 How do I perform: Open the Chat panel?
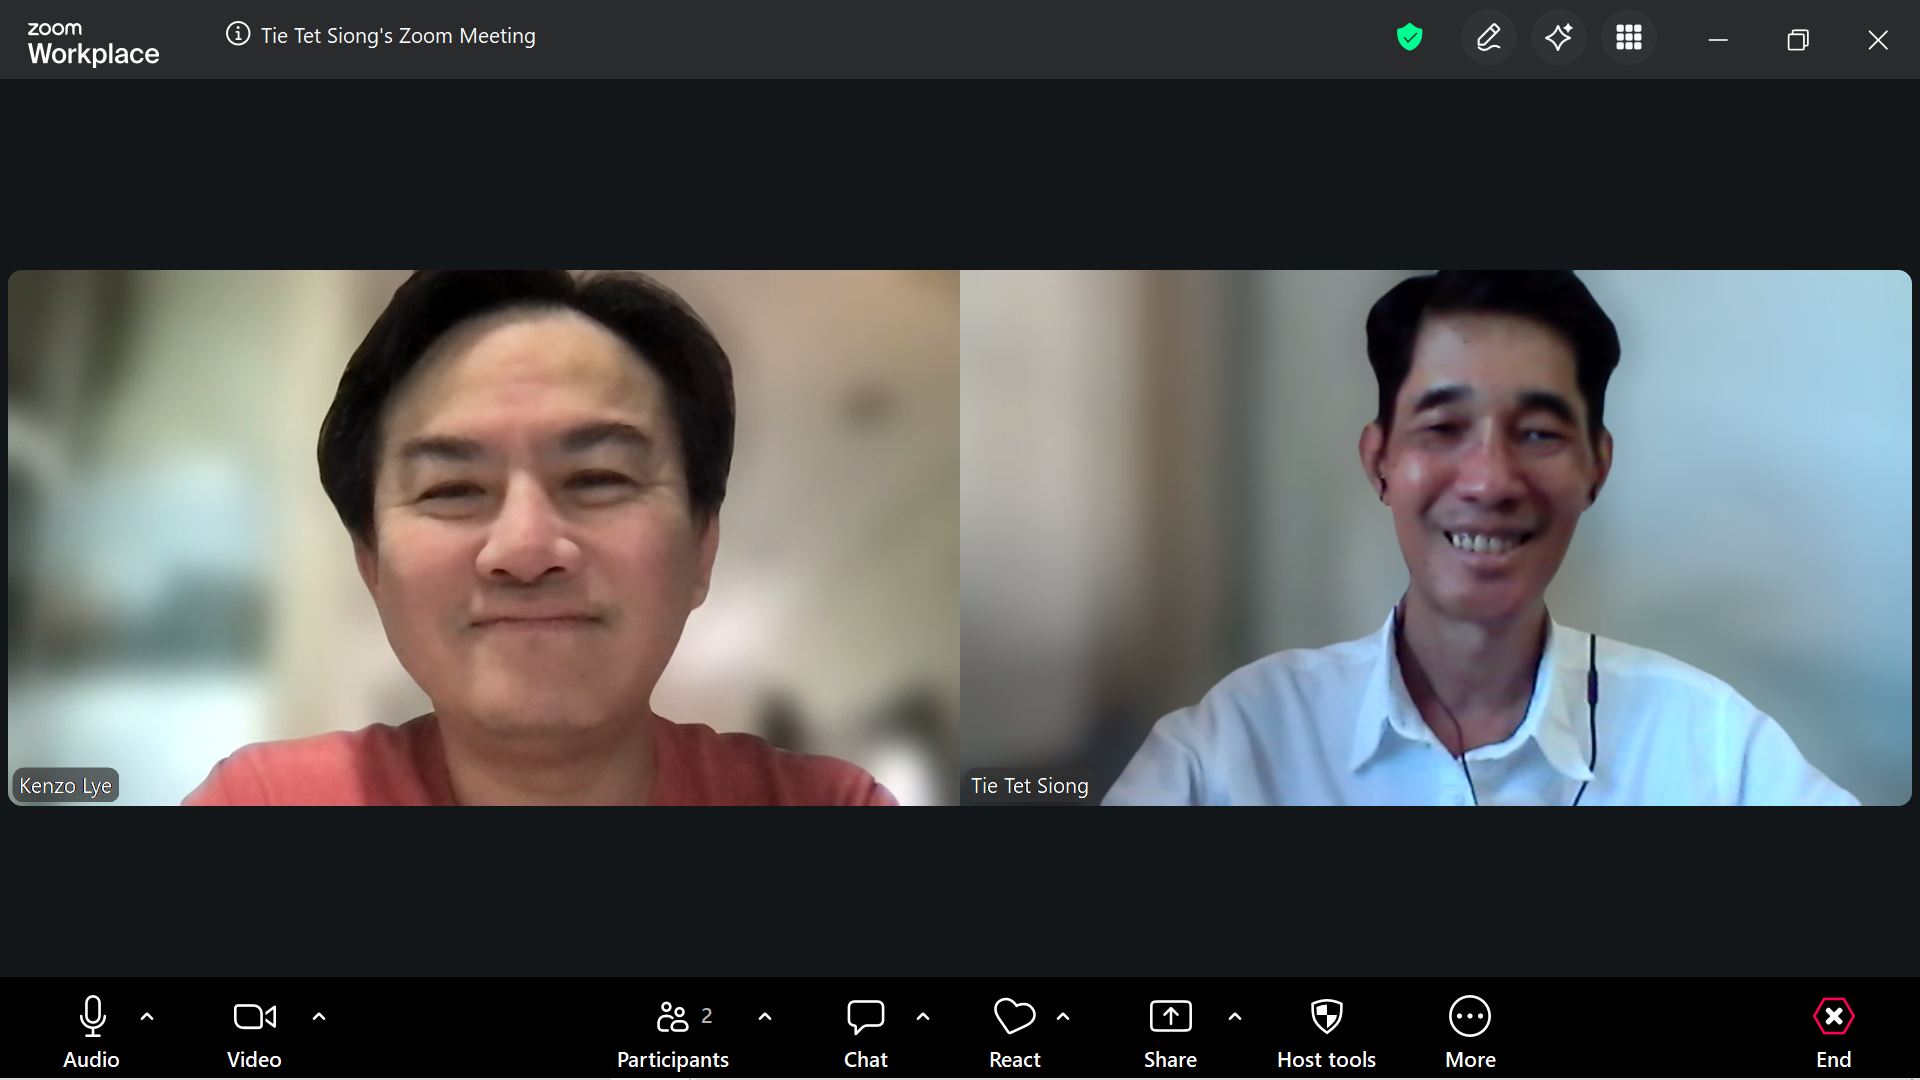(865, 1032)
